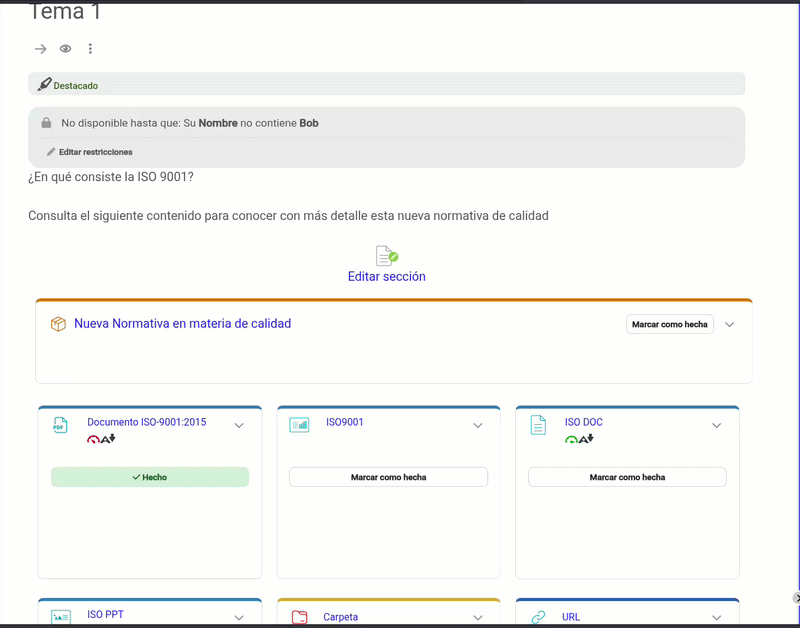Expand the ISO9001 card chevron
800x628 pixels.
(478, 425)
